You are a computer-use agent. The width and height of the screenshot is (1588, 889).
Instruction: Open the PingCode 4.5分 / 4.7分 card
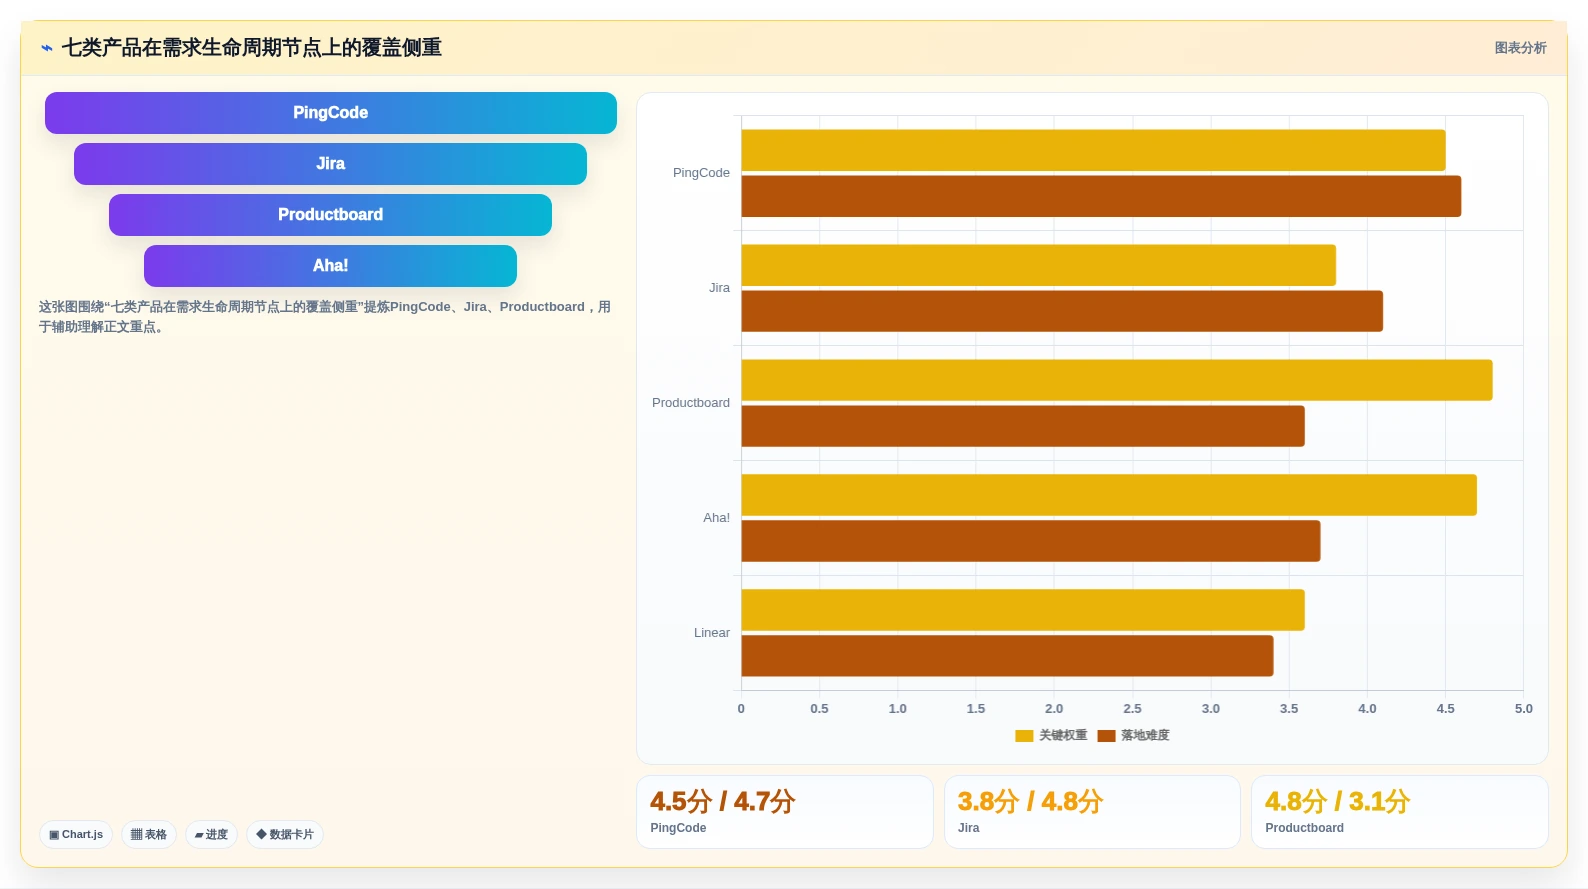point(785,812)
